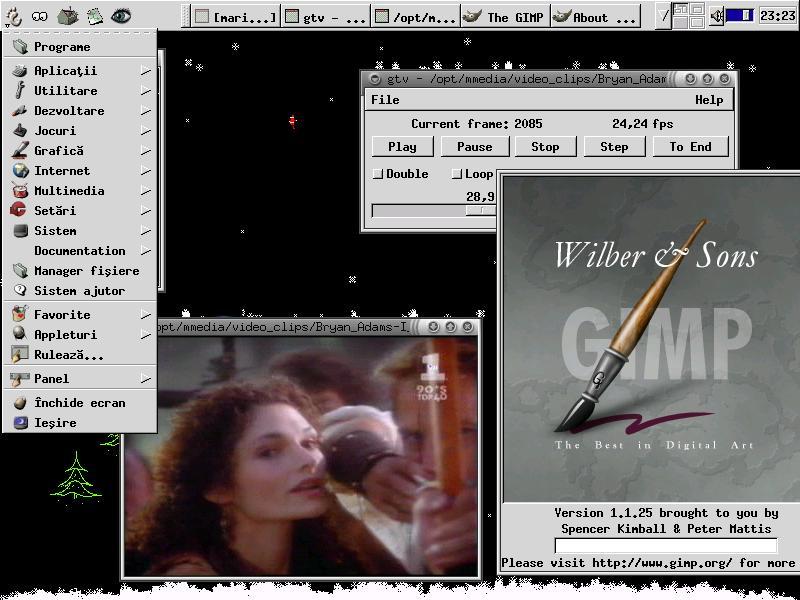Click the eye icon on the panel
This screenshot has width=800, height=600.
pos(120,15)
